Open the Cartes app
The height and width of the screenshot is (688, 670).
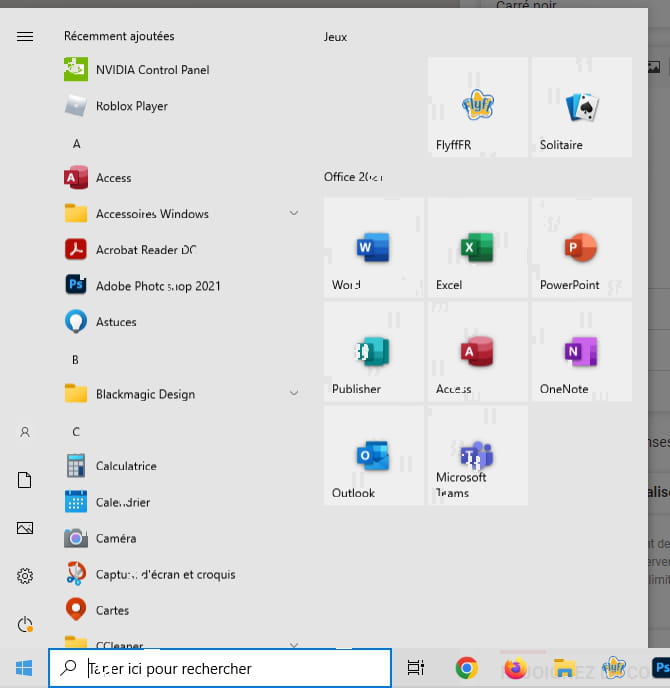[182, 610]
